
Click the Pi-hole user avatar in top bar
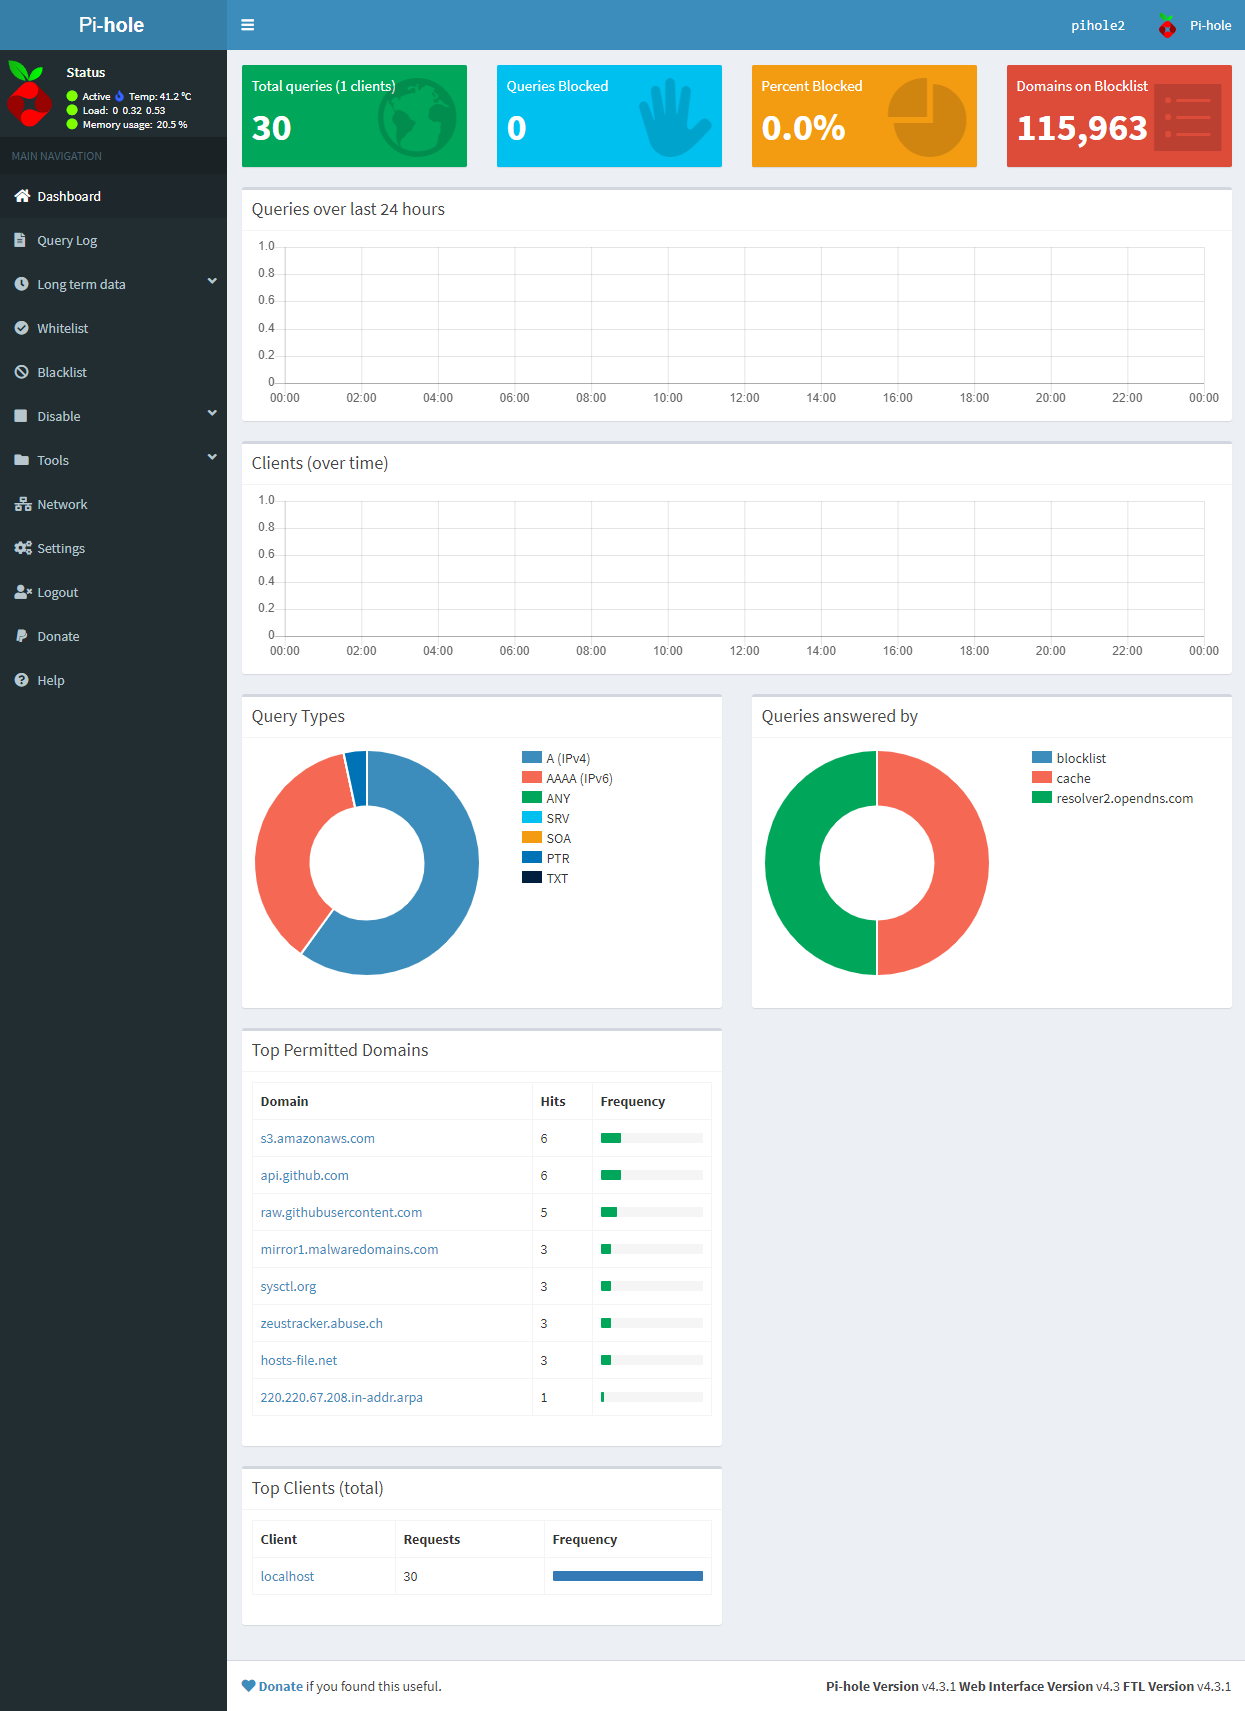coord(1167,26)
